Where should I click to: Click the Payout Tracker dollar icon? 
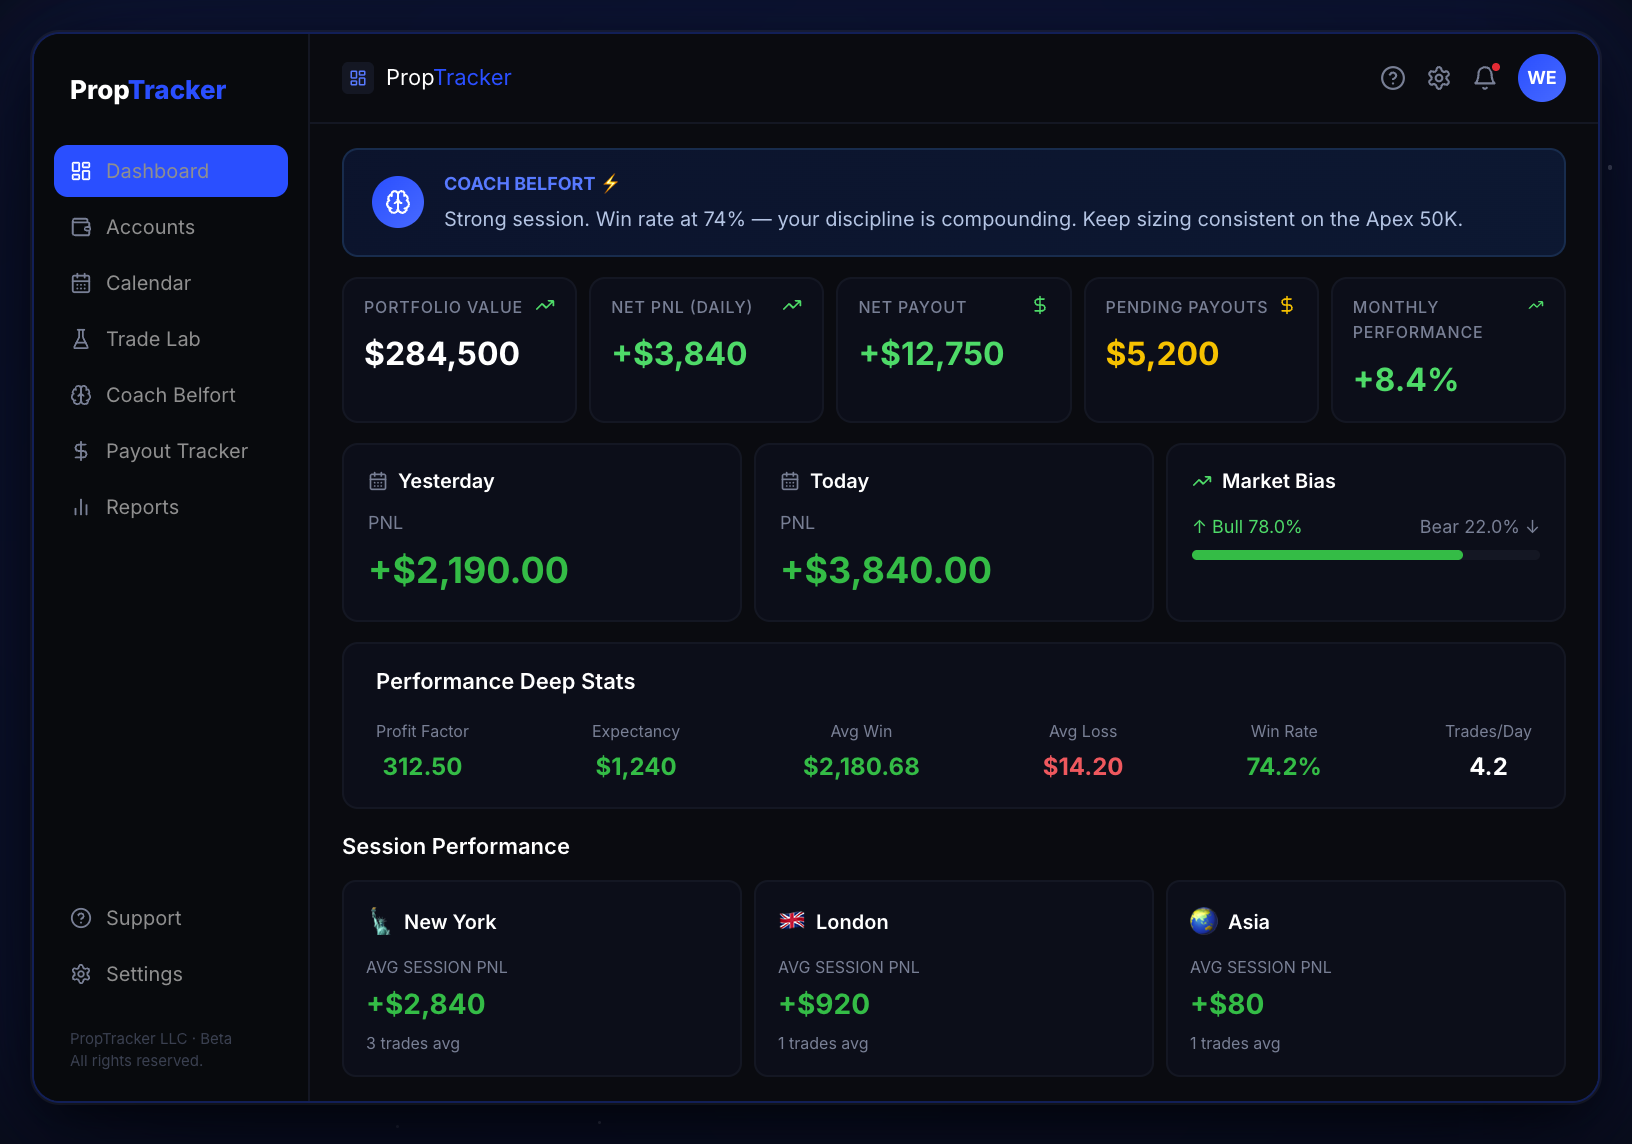click(80, 451)
